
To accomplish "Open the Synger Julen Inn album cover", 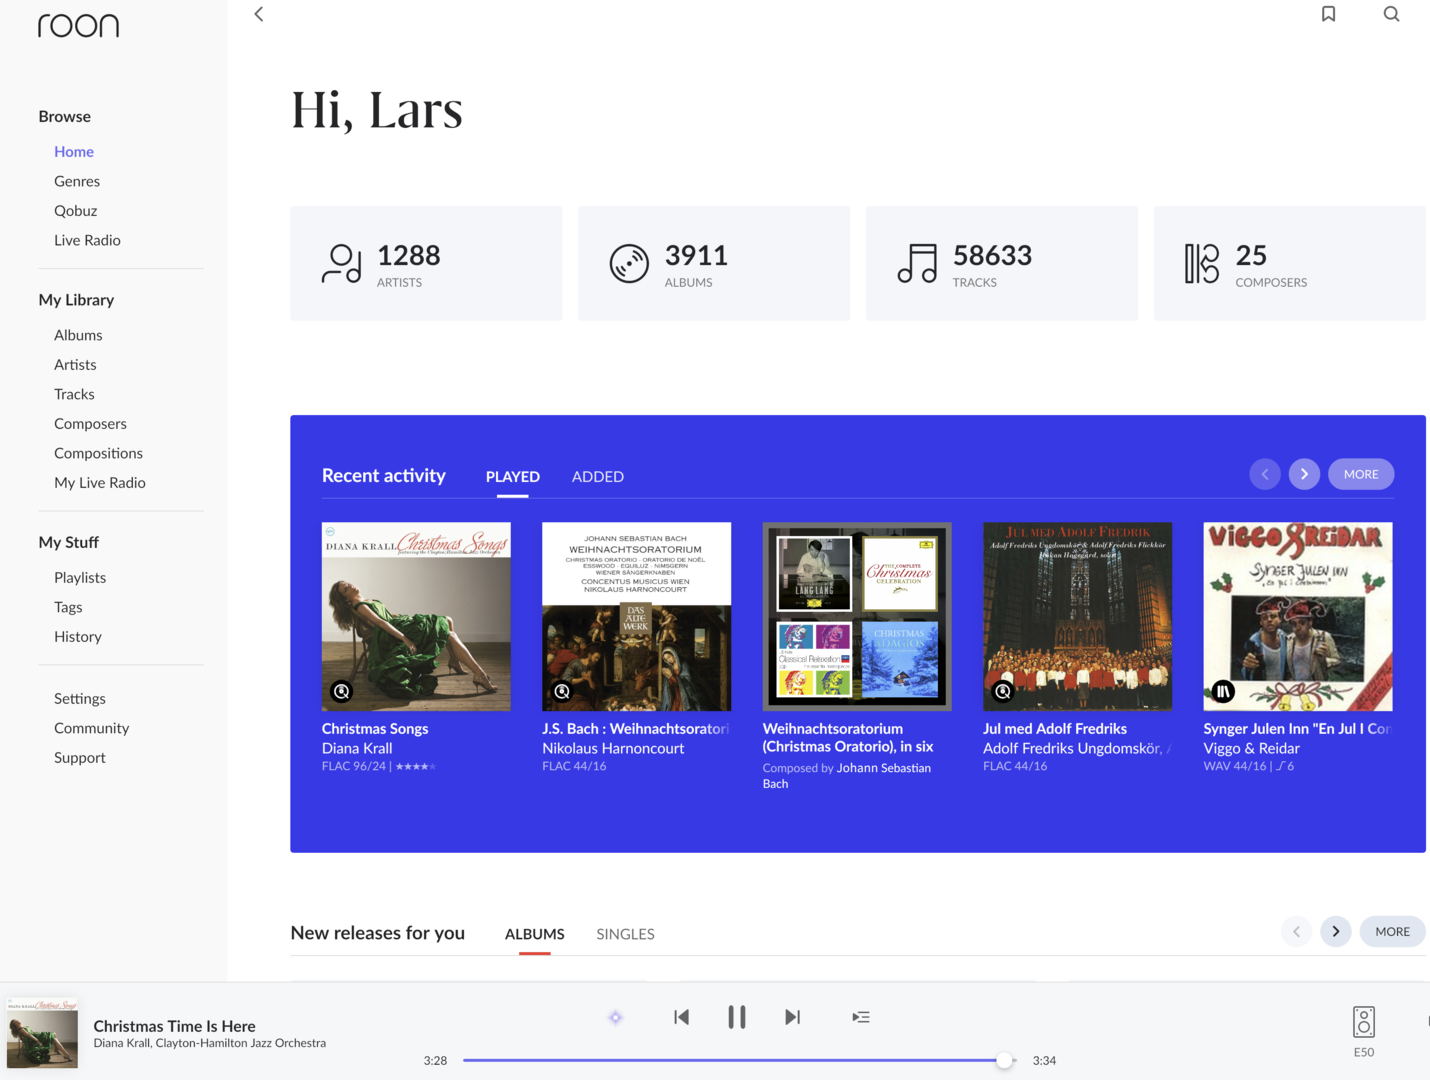I will pos(1298,616).
